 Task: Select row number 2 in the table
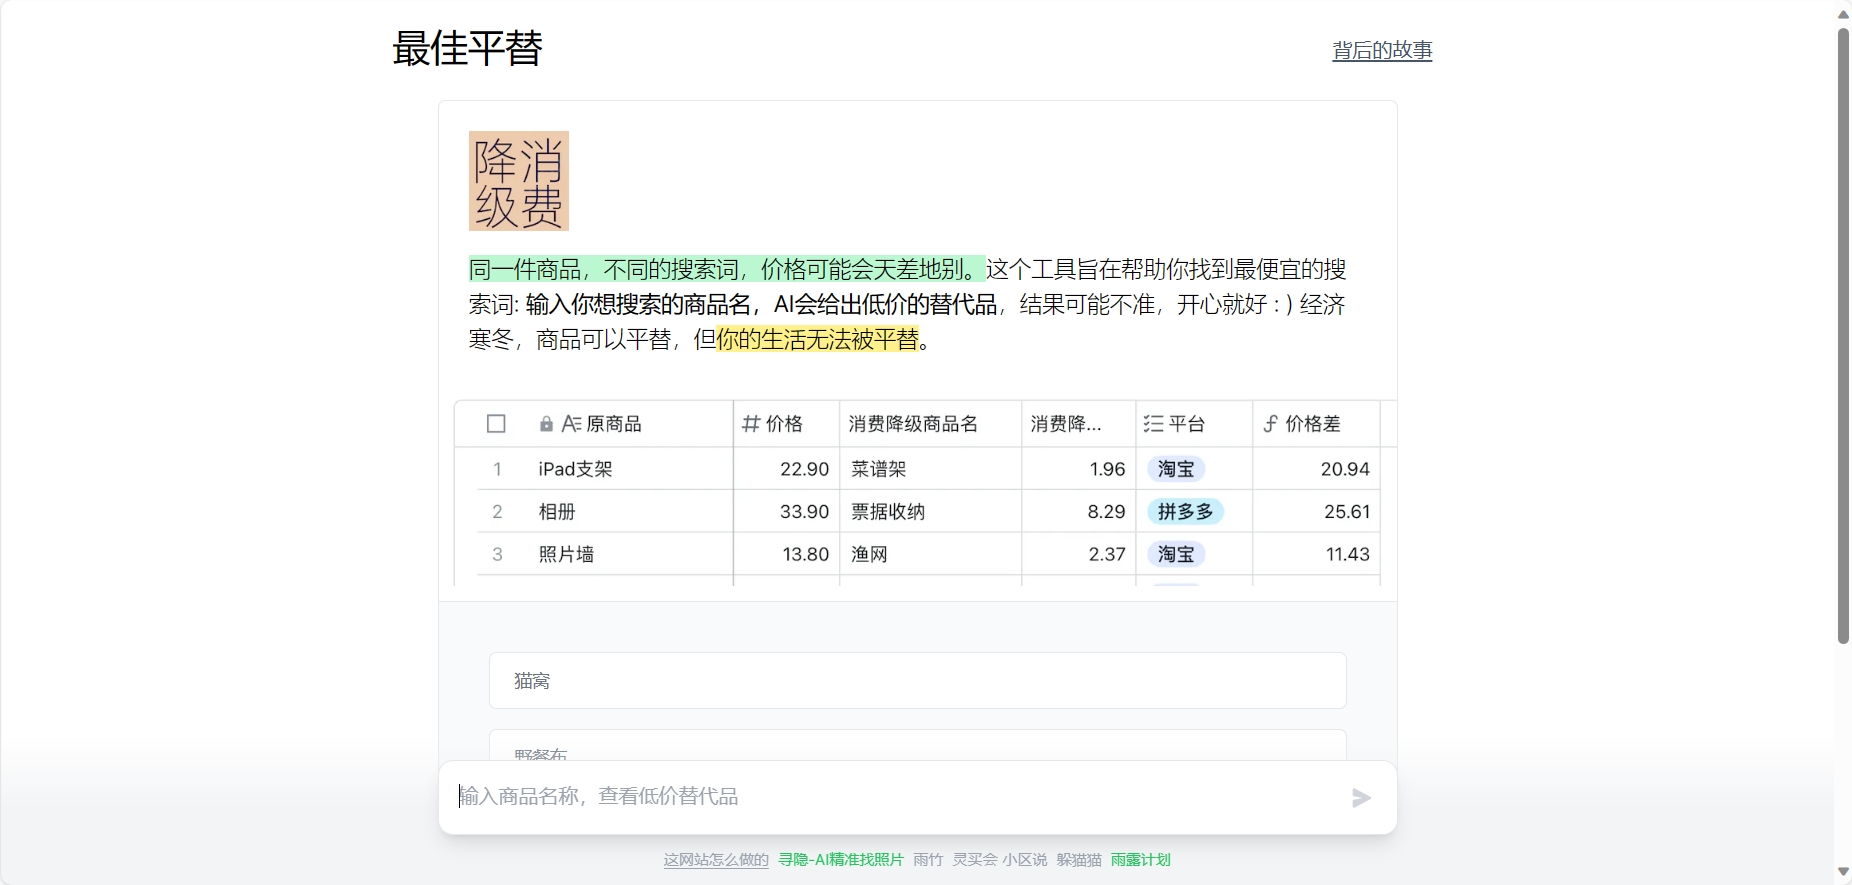point(497,512)
